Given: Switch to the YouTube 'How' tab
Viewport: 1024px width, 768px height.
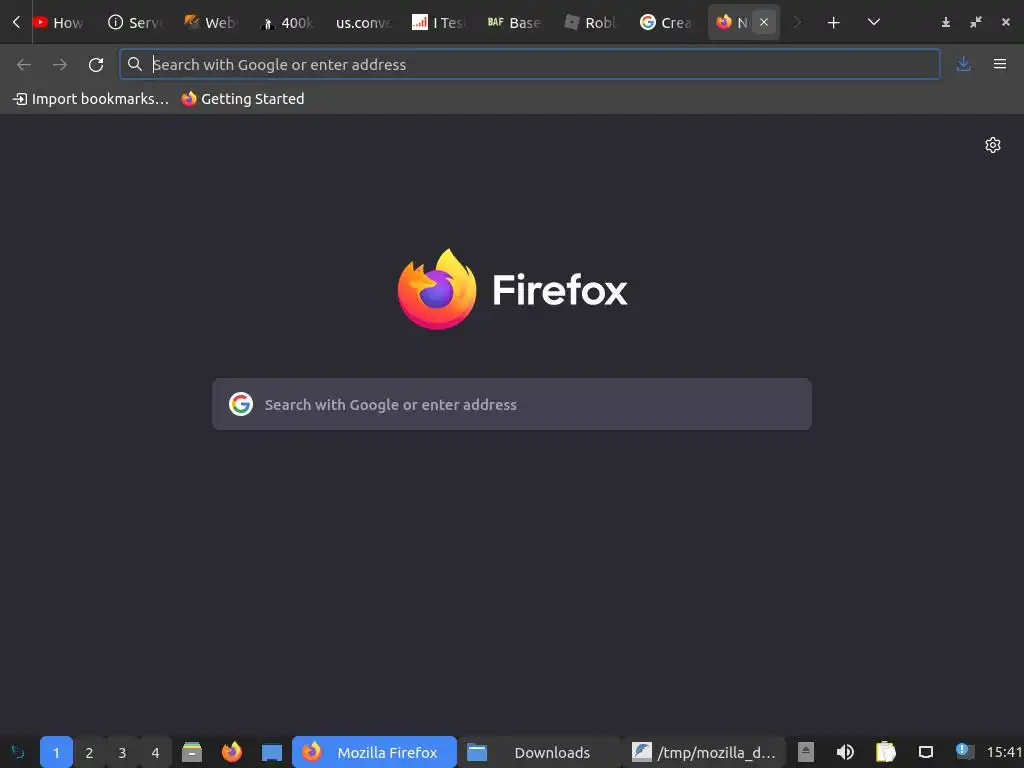Looking at the screenshot, I should (x=59, y=22).
